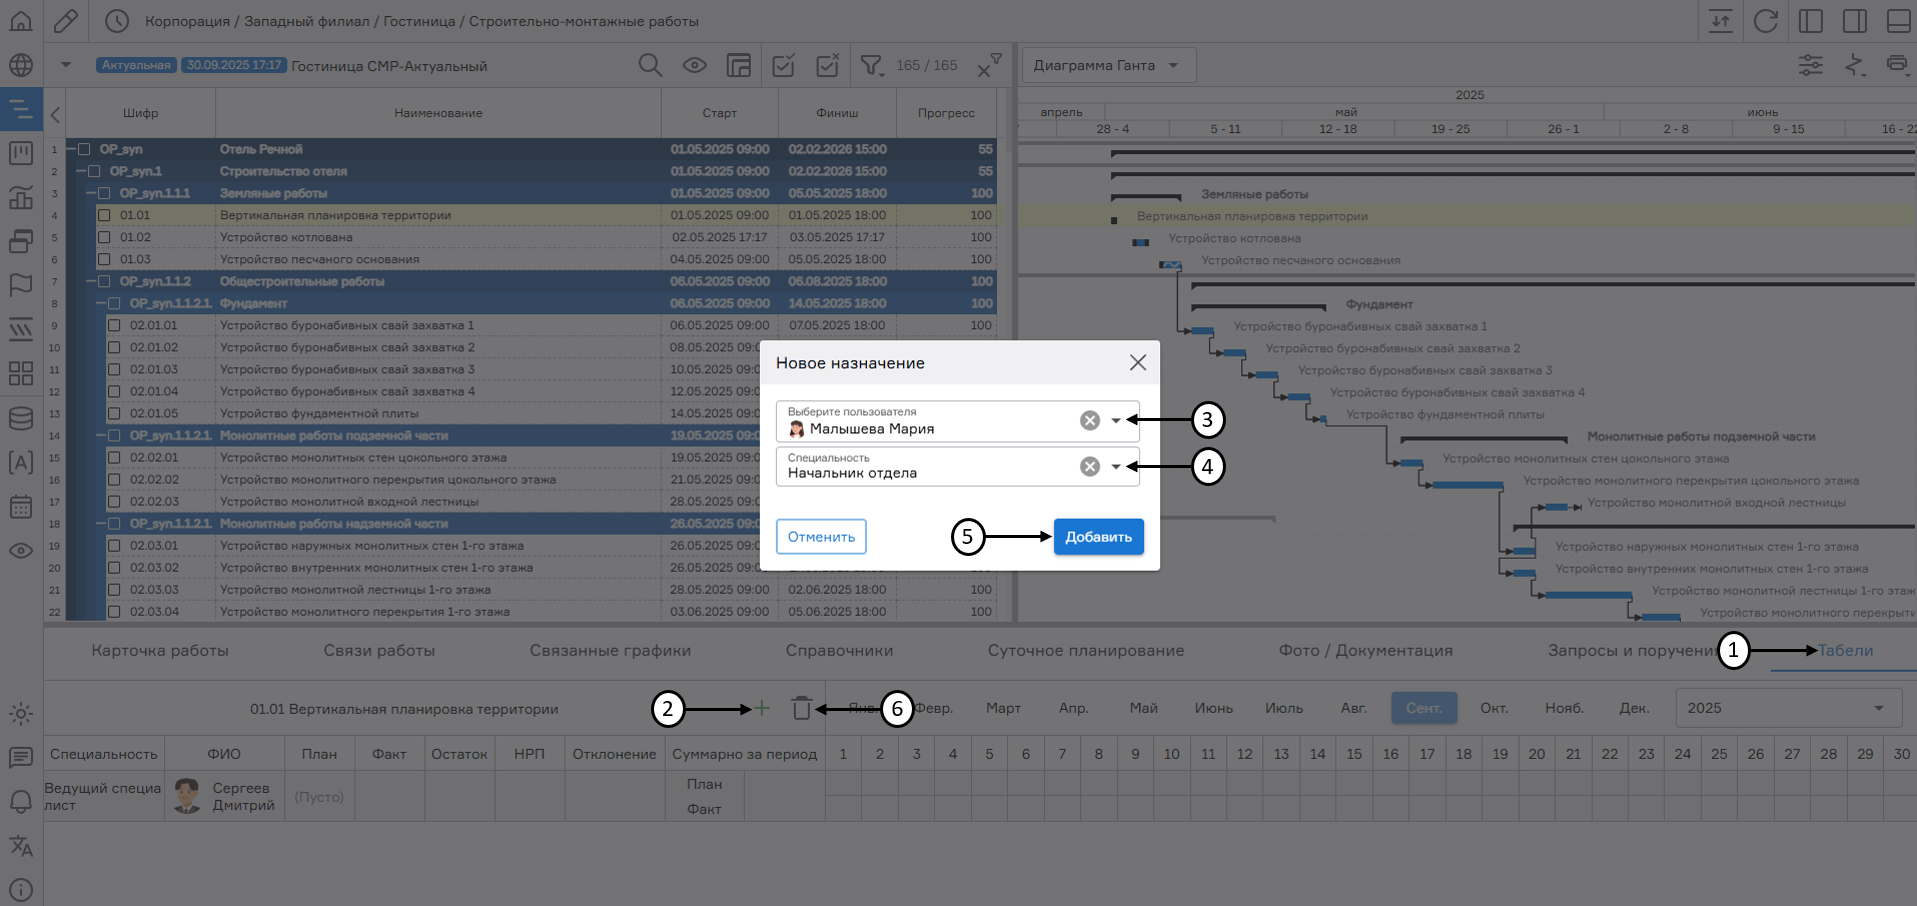Tick the checkbox for OP_syn Отель Речной
The image size is (1917, 906).
[83, 148]
